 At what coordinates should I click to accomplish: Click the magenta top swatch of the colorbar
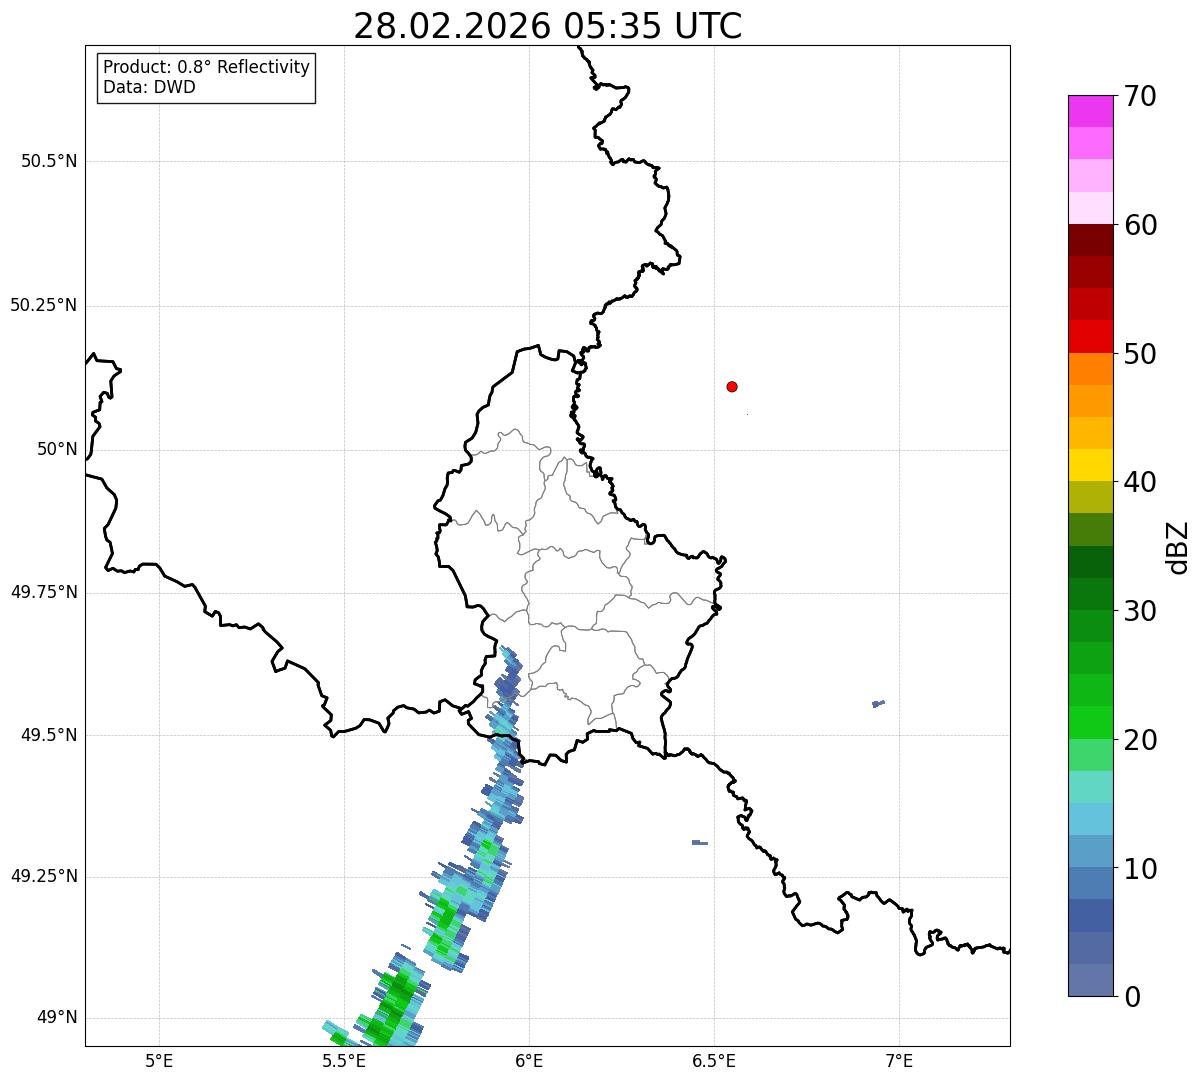click(x=1090, y=111)
